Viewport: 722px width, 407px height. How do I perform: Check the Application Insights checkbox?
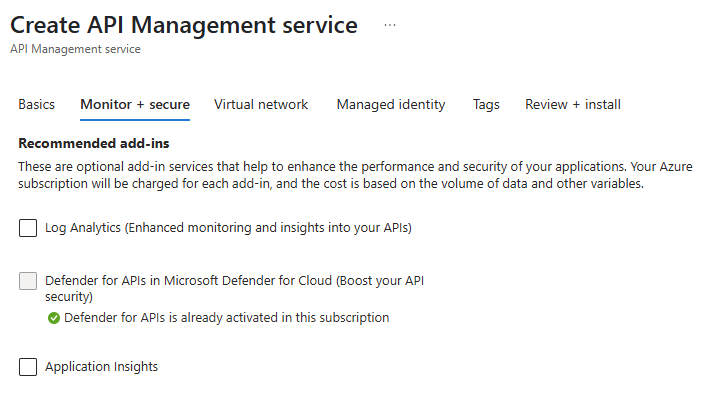coord(28,367)
